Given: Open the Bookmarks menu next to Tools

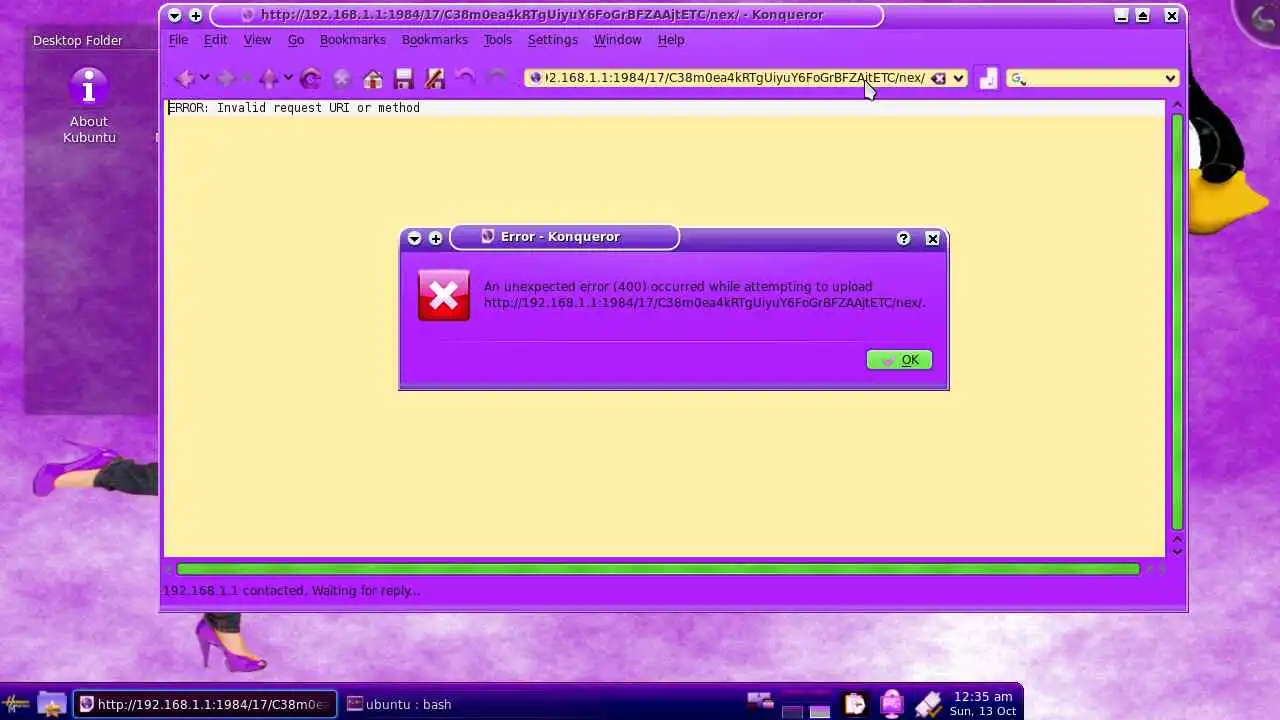Looking at the screenshot, I should point(434,40).
